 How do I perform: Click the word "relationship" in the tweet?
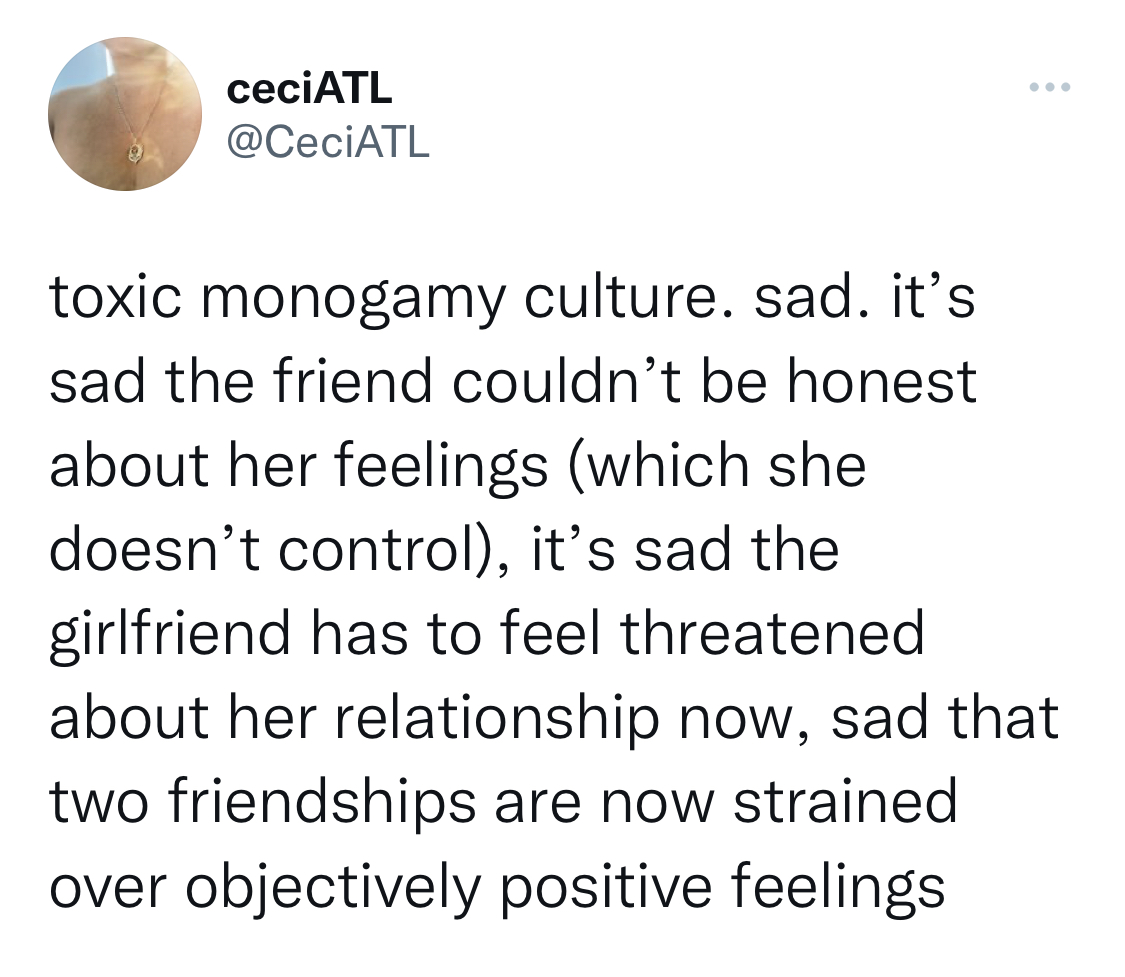(x=497, y=719)
